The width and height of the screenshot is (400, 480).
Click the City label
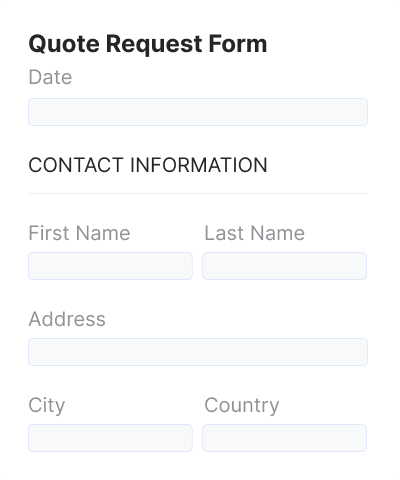point(47,406)
